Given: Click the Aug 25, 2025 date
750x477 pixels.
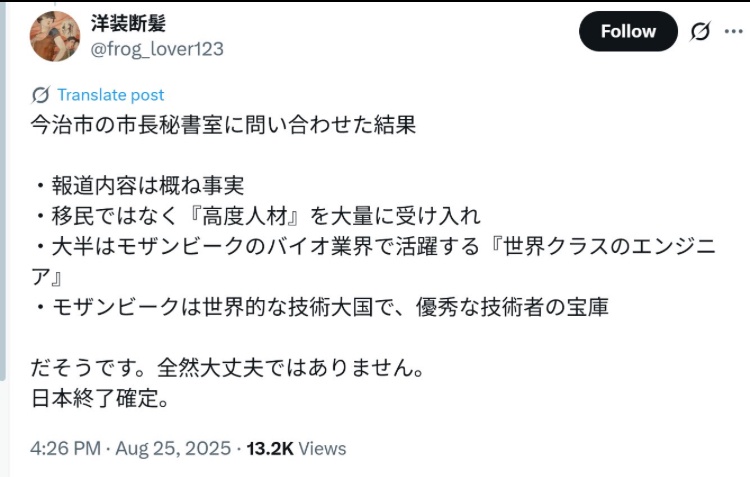Looking at the screenshot, I should (x=173, y=448).
